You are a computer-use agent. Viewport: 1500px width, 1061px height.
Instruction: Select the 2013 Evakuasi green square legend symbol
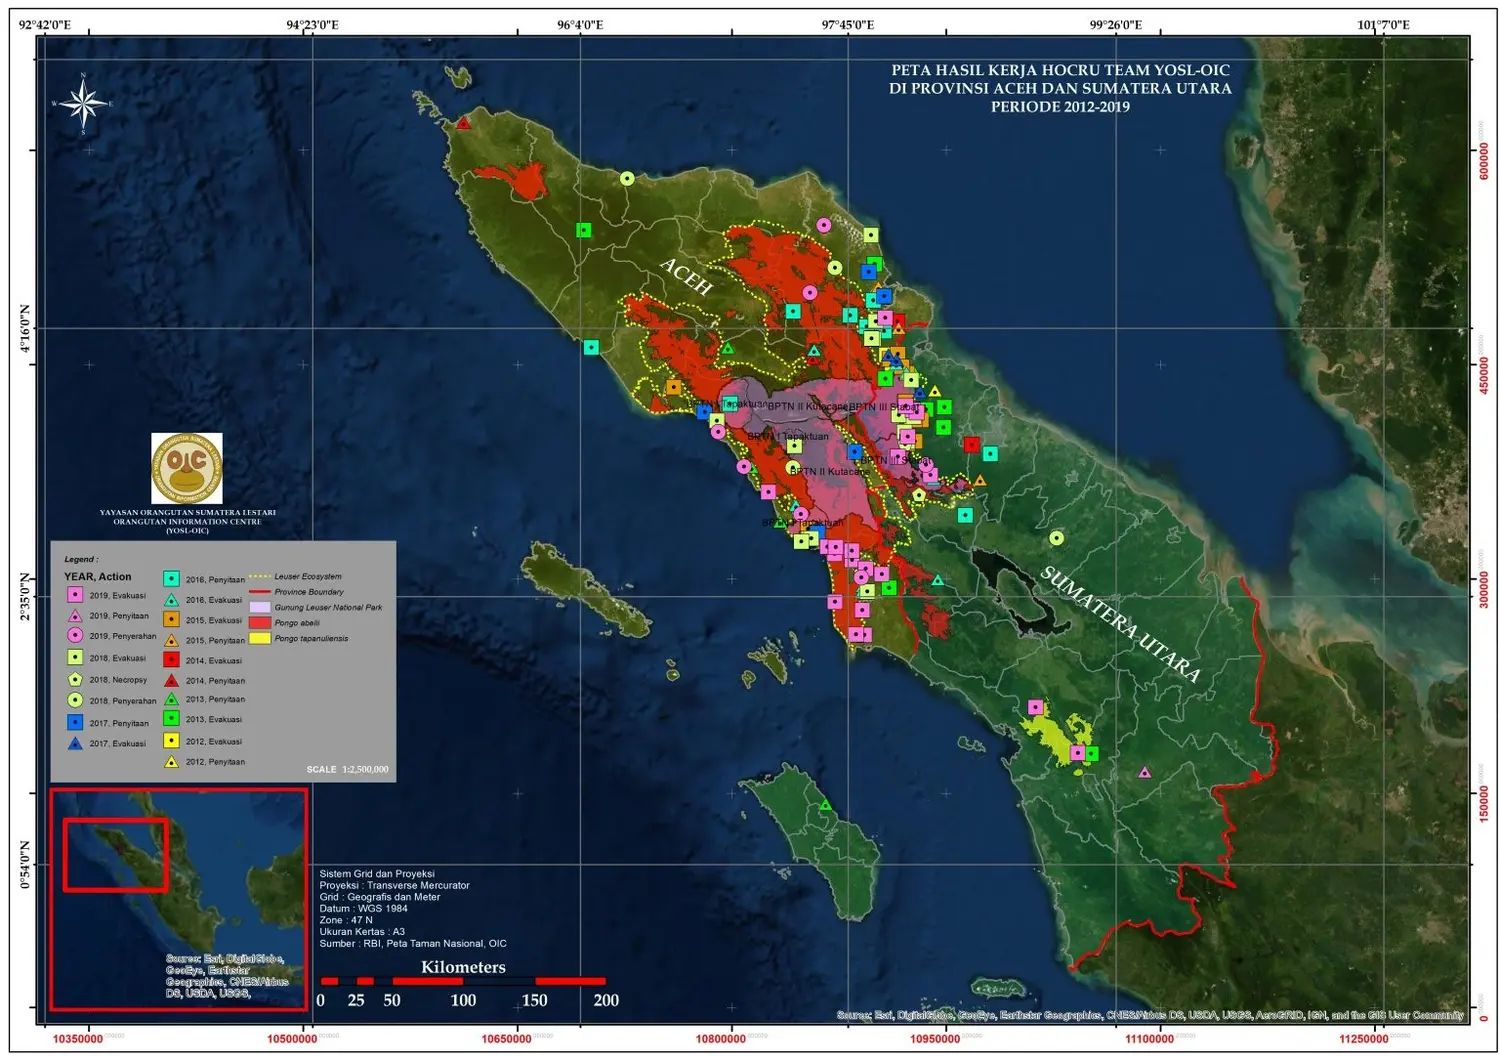(171, 719)
